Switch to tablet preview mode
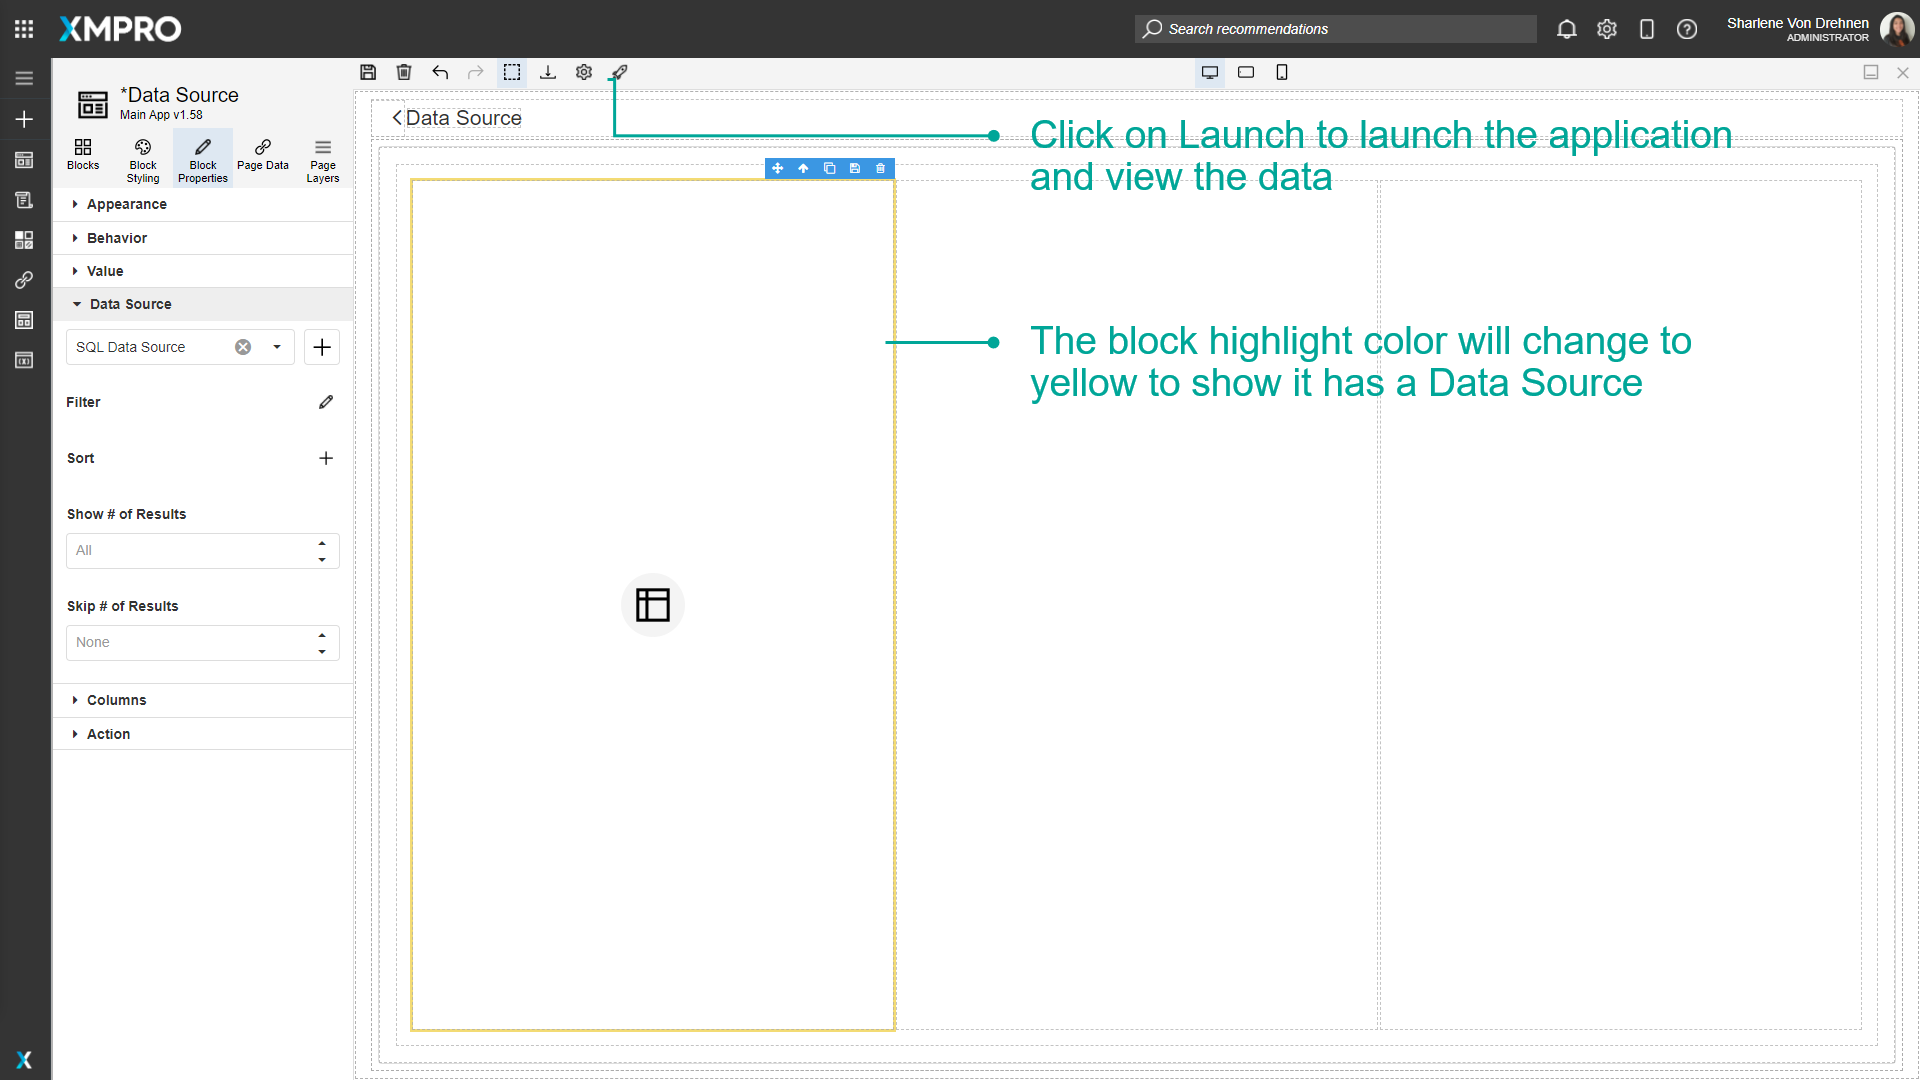Viewport: 1920px width, 1080px height. point(1245,72)
